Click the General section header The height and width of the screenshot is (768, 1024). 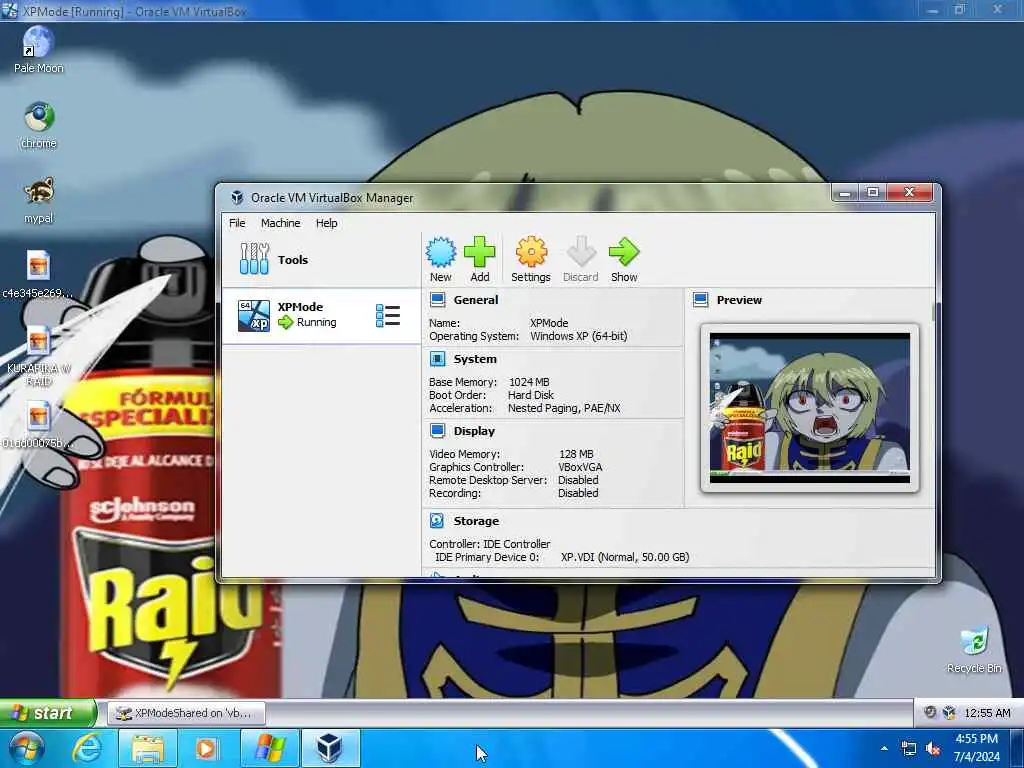click(475, 300)
